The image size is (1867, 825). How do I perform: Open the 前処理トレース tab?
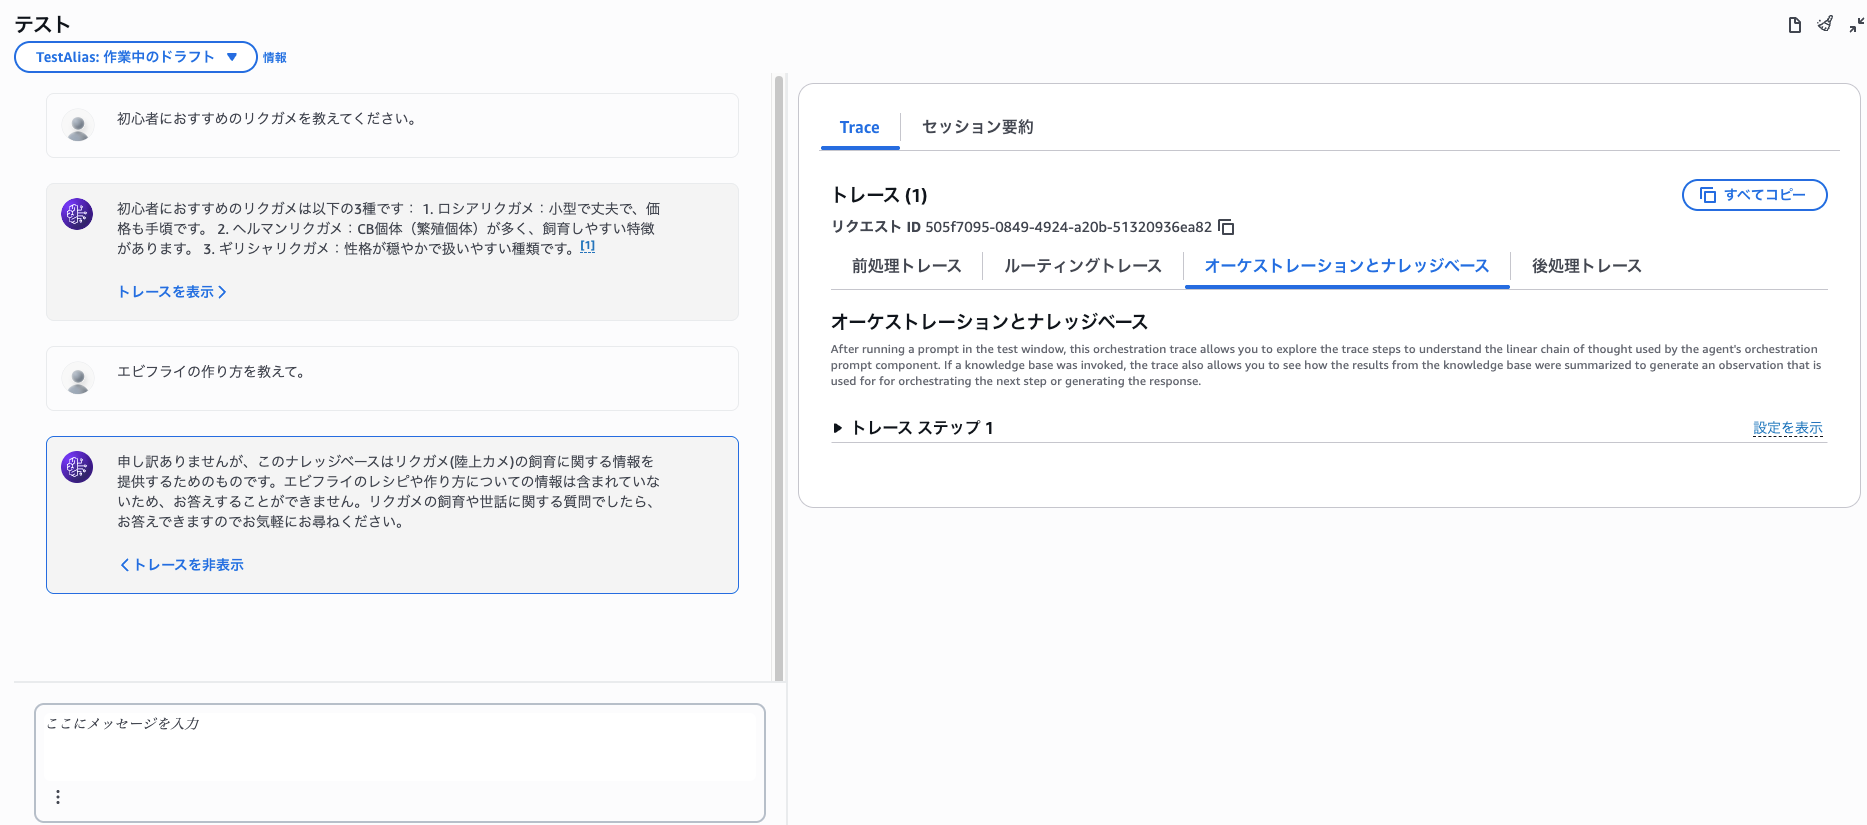(x=906, y=266)
